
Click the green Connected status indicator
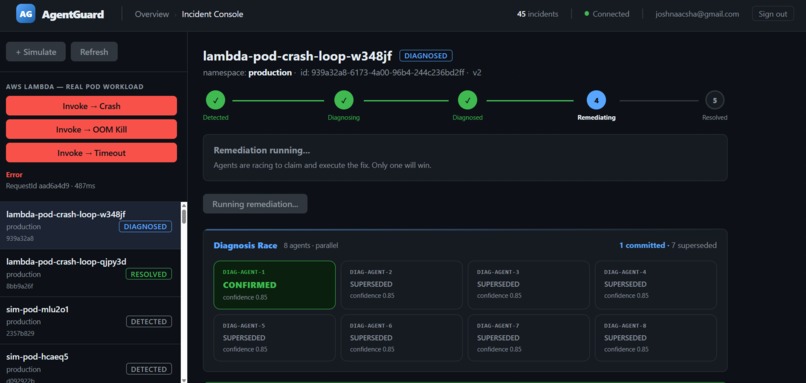(607, 14)
